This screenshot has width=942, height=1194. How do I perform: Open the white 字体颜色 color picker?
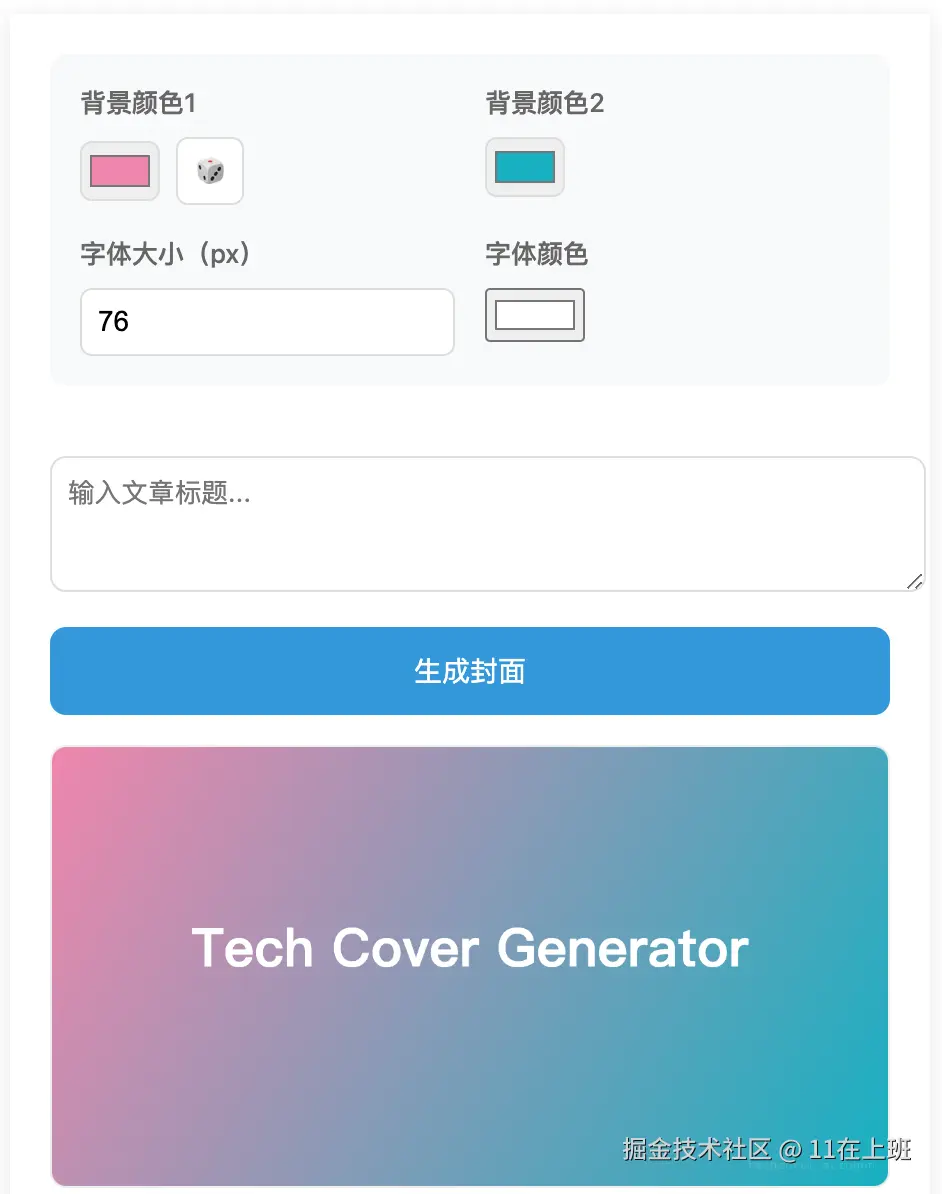[x=535, y=315]
